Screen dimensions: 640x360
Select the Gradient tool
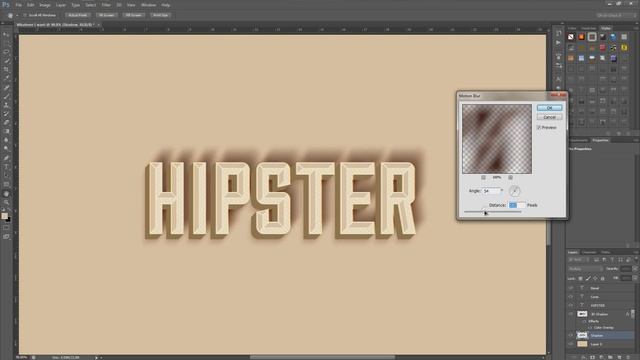click(x=6, y=131)
